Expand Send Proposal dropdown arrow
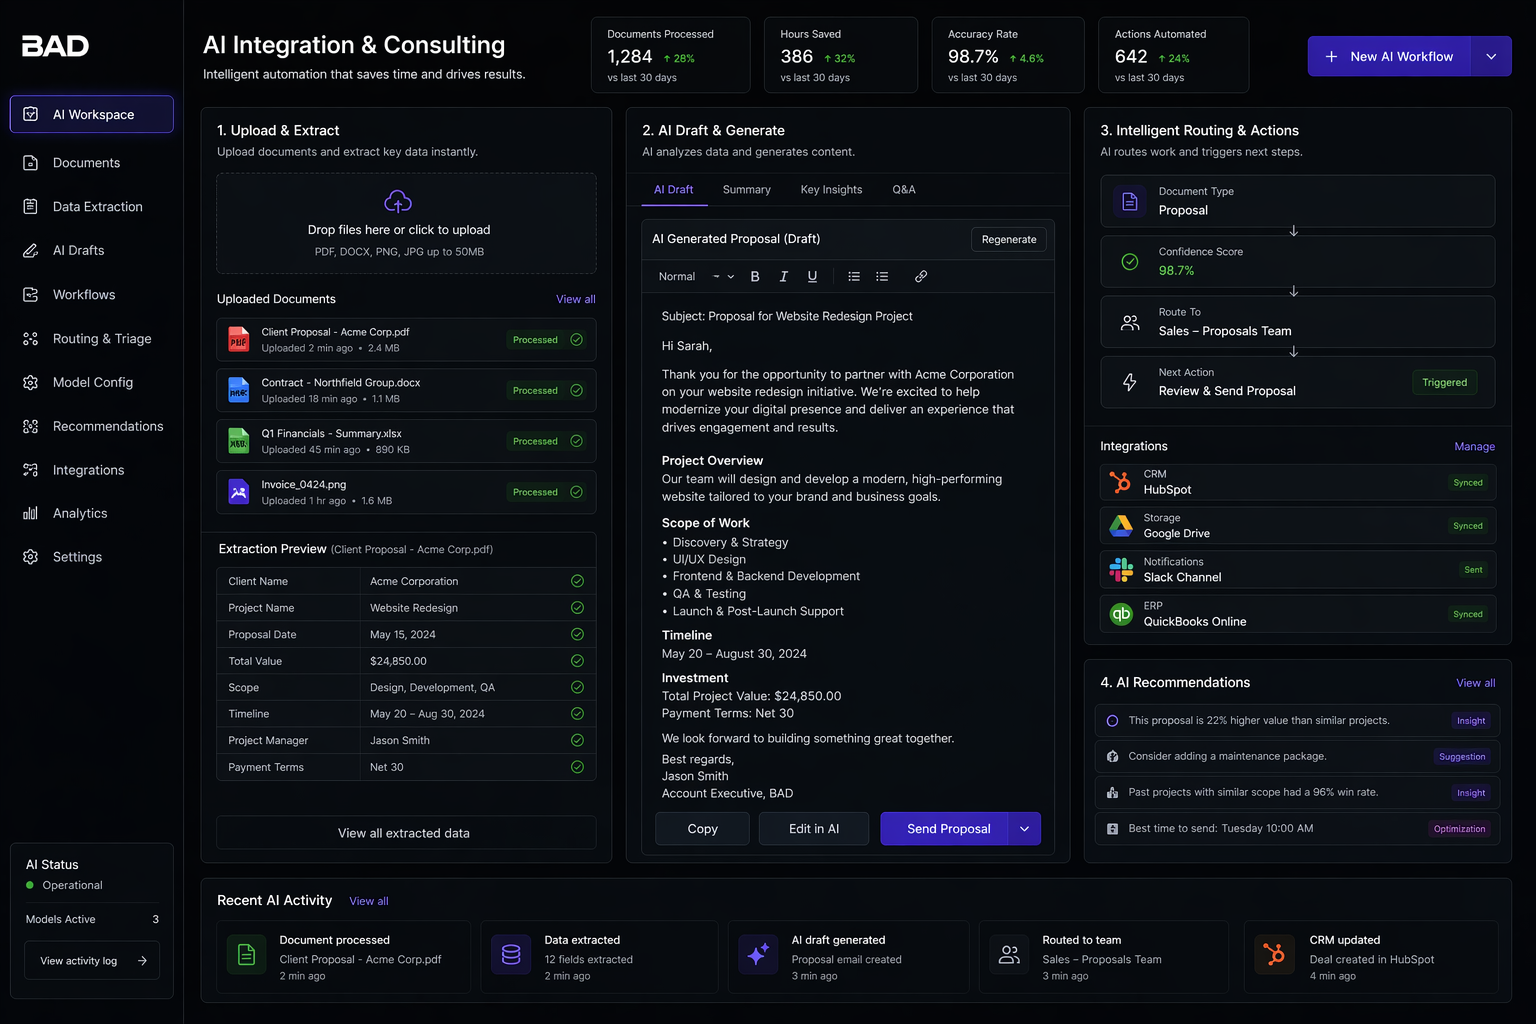The height and width of the screenshot is (1024, 1536). point(1024,829)
